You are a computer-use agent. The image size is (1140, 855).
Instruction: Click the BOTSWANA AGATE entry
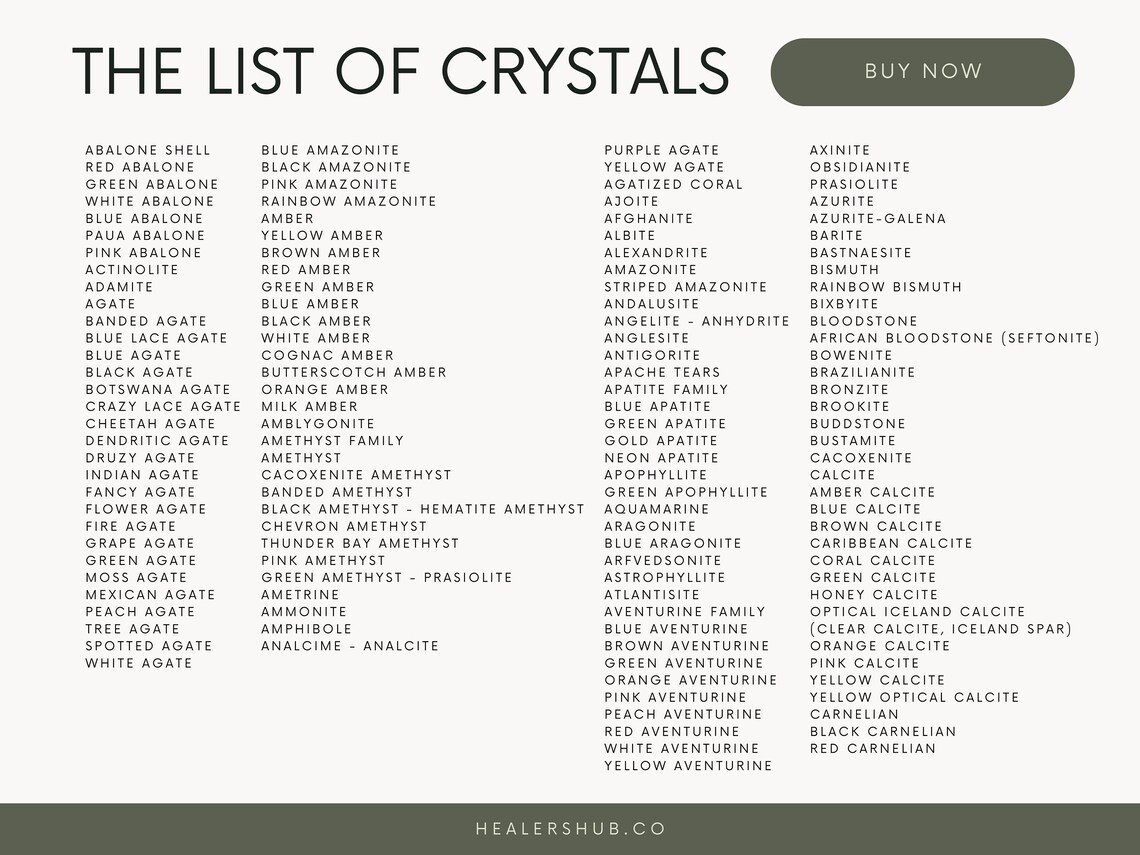coord(158,389)
